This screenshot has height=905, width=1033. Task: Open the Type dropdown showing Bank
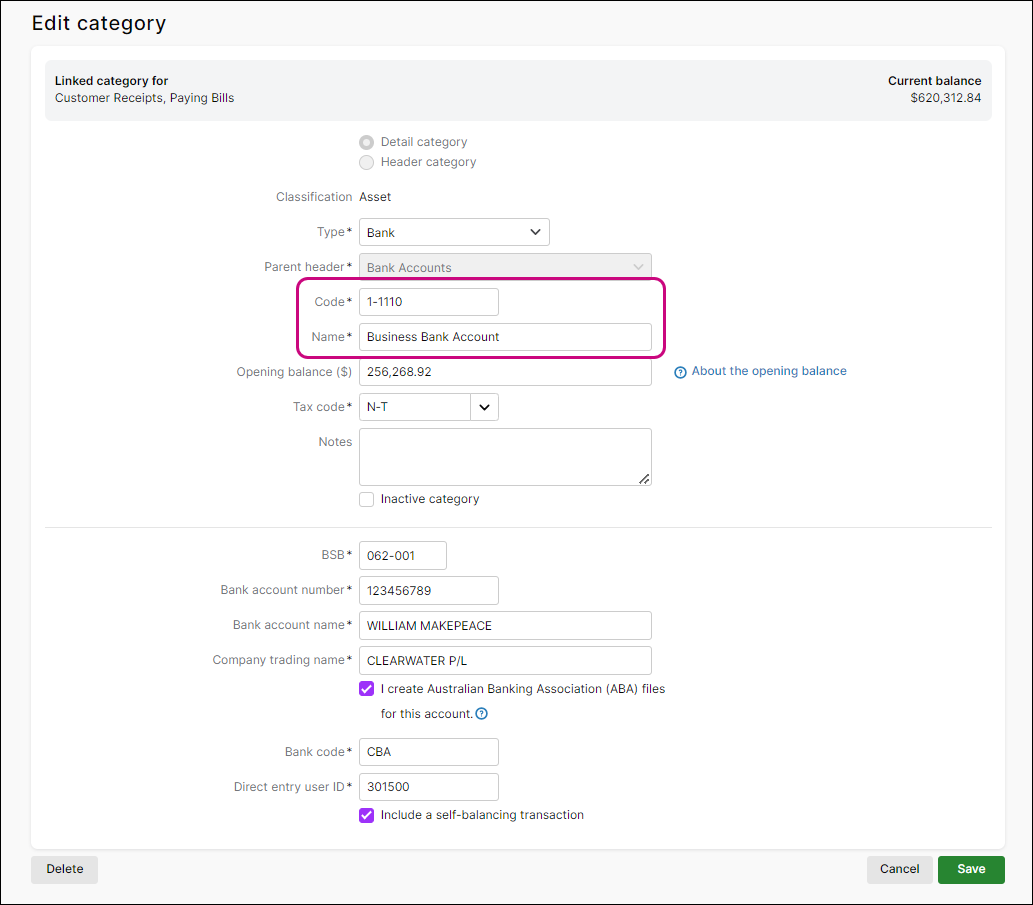click(454, 232)
